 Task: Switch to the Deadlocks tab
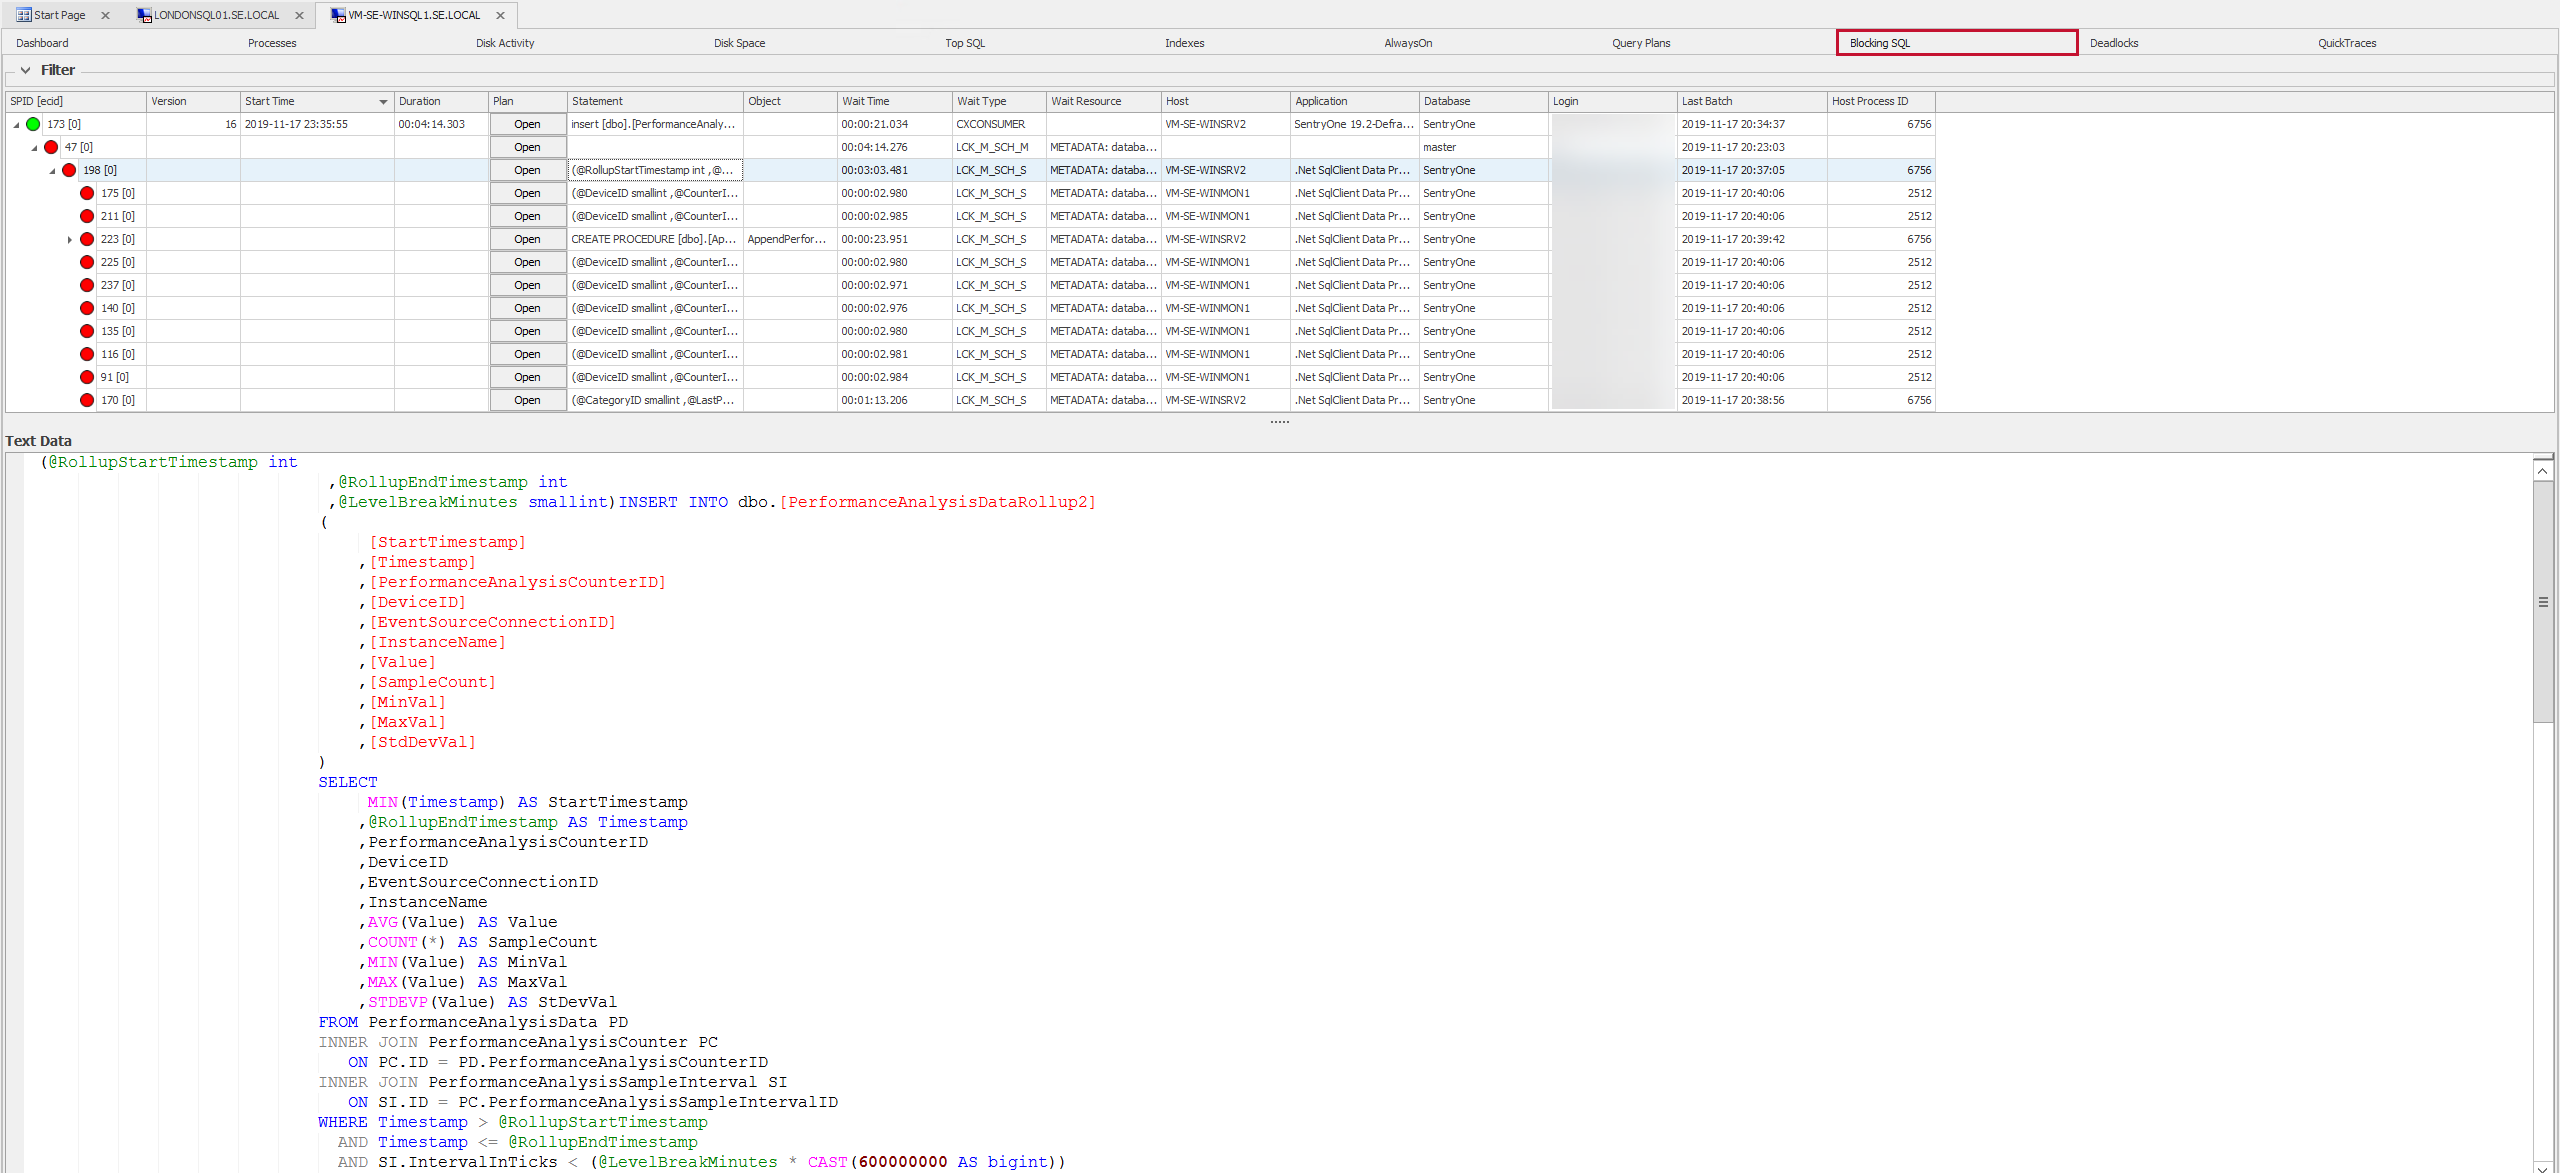point(2114,43)
